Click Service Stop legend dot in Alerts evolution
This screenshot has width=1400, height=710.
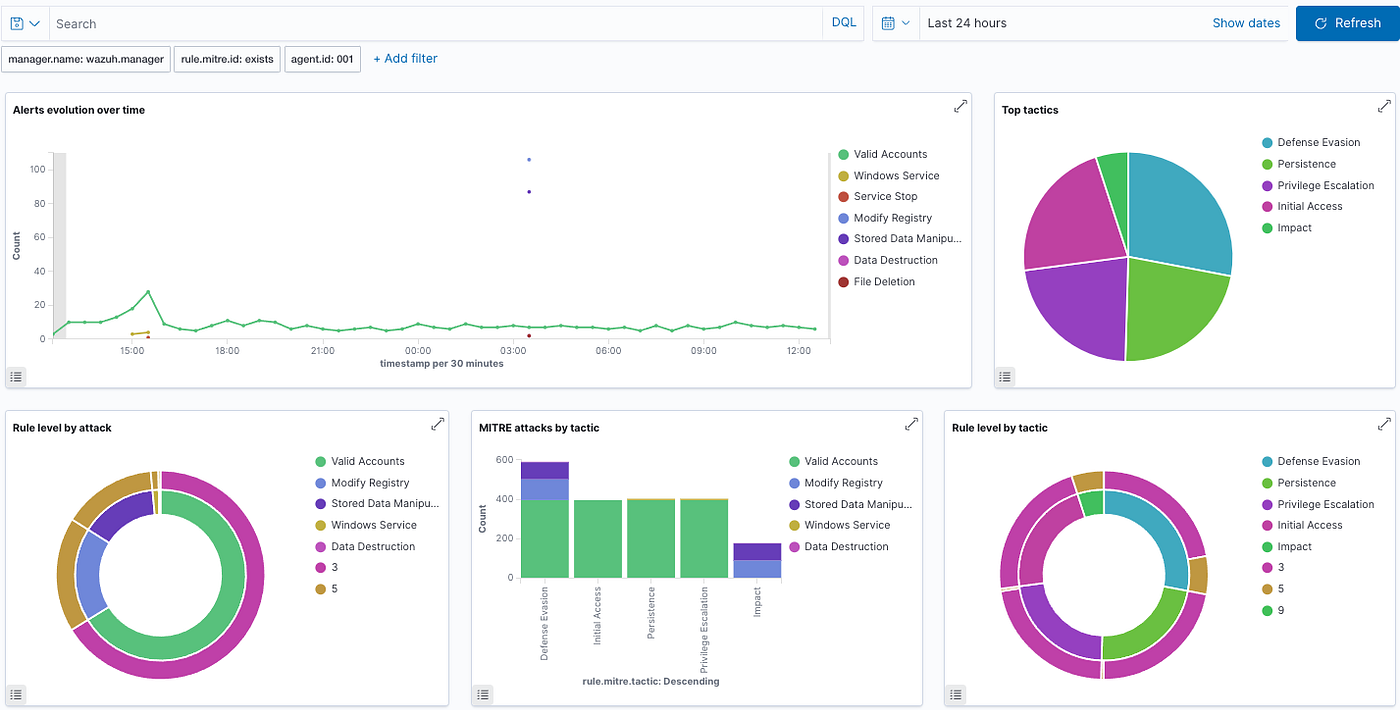843,197
